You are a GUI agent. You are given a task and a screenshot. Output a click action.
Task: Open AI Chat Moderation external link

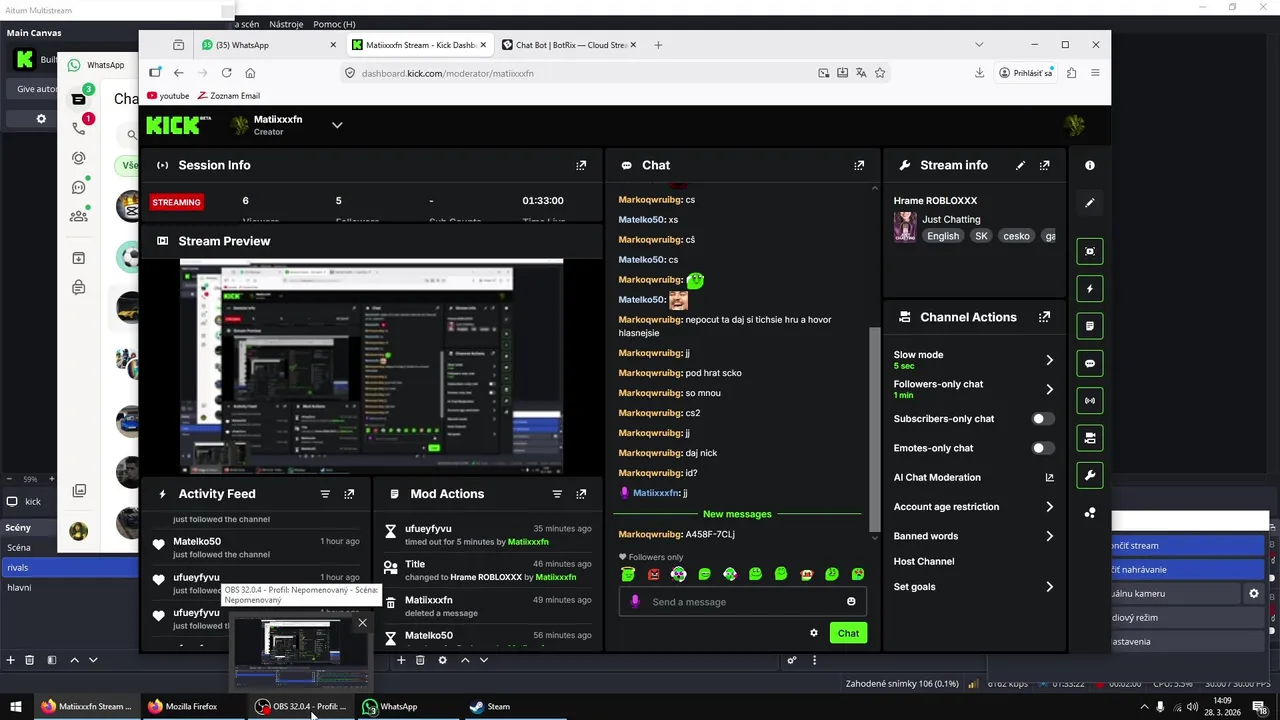(1049, 478)
